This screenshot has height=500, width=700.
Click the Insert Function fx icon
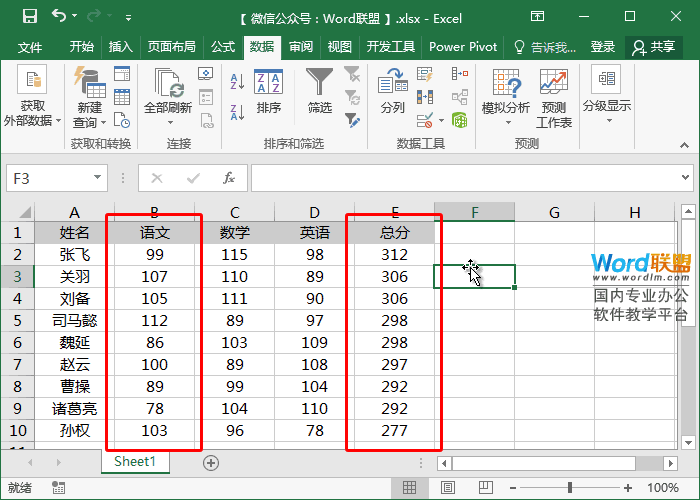coord(229,178)
